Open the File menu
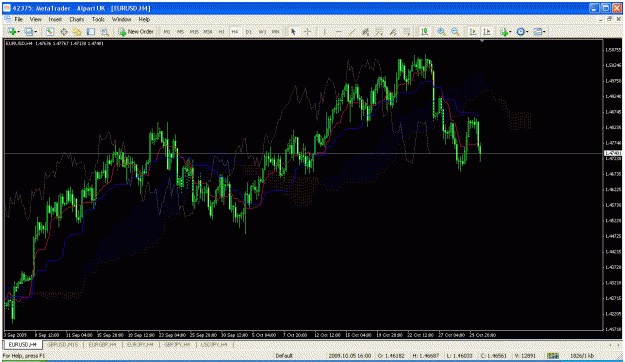This screenshot has width=625, height=362. pyautogui.click(x=19, y=19)
